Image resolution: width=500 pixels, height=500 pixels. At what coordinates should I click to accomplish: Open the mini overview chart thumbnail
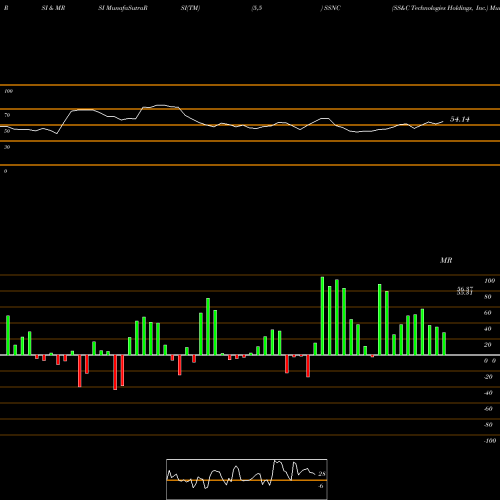tap(247, 479)
